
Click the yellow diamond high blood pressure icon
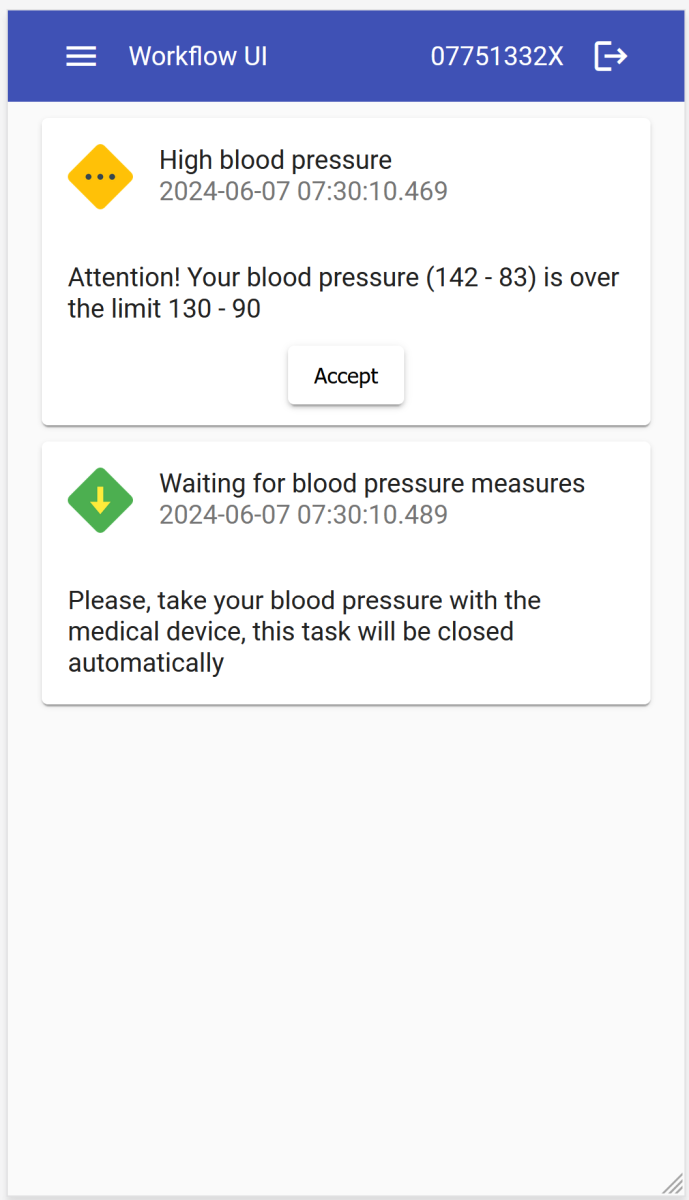coord(100,177)
